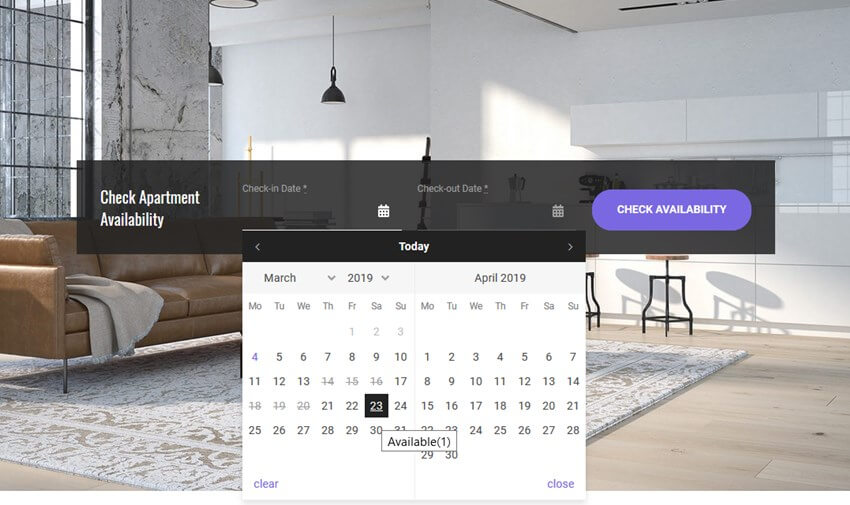
Task: Expand the March month dropdown
Action: click(x=299, y=278)
